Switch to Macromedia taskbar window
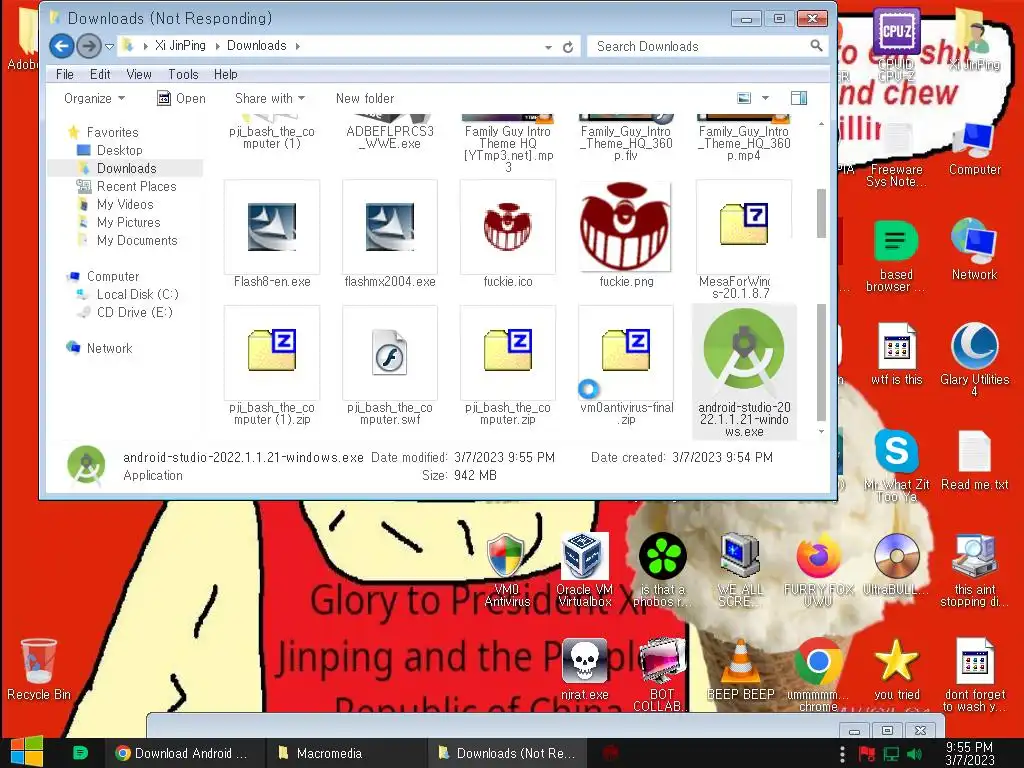The width and height of the screenshot is (1024, 768). [x=347, y=753]
